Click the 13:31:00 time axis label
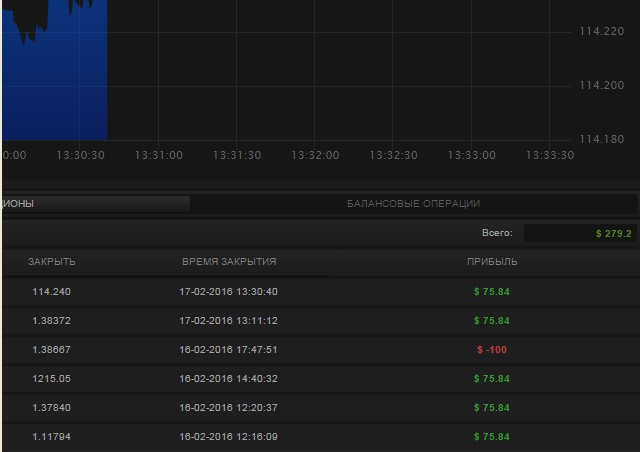This screenshot has height=452, width=640. pos(158,155)
